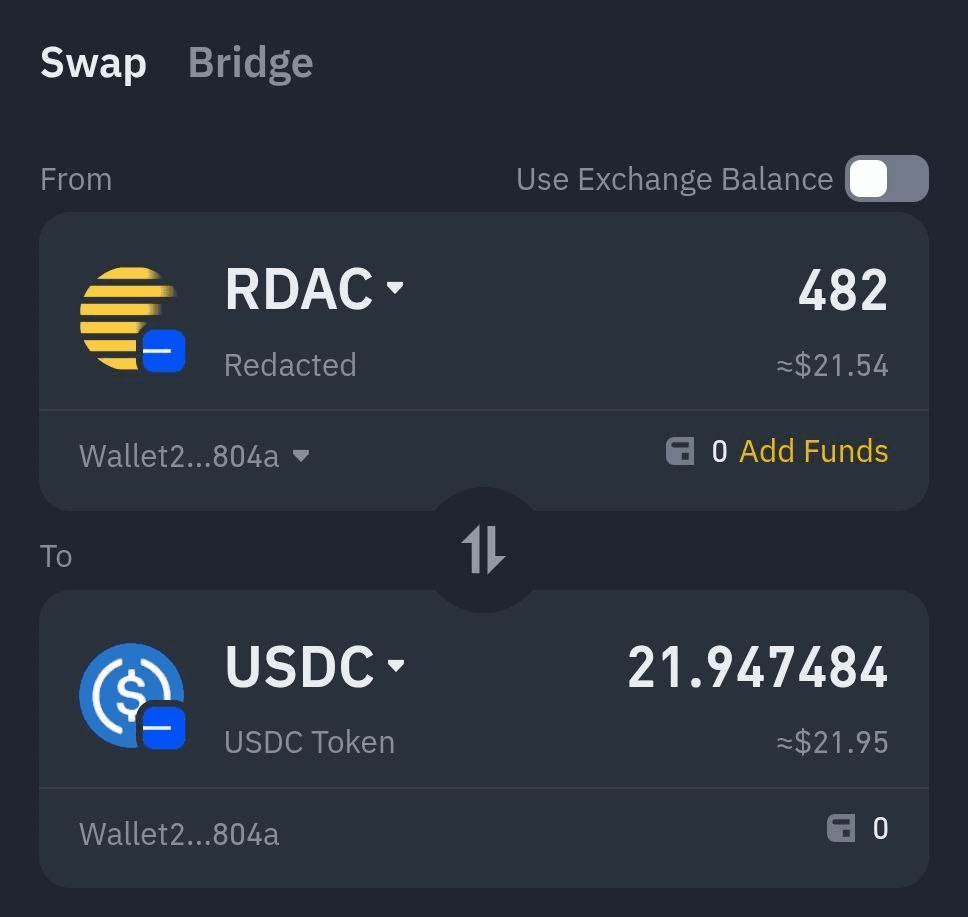Image resolution: width=968 pixels, height=917 pixels.
Task: Click the wallet balance icon in USDC card
Action: (x=841, y=828)
